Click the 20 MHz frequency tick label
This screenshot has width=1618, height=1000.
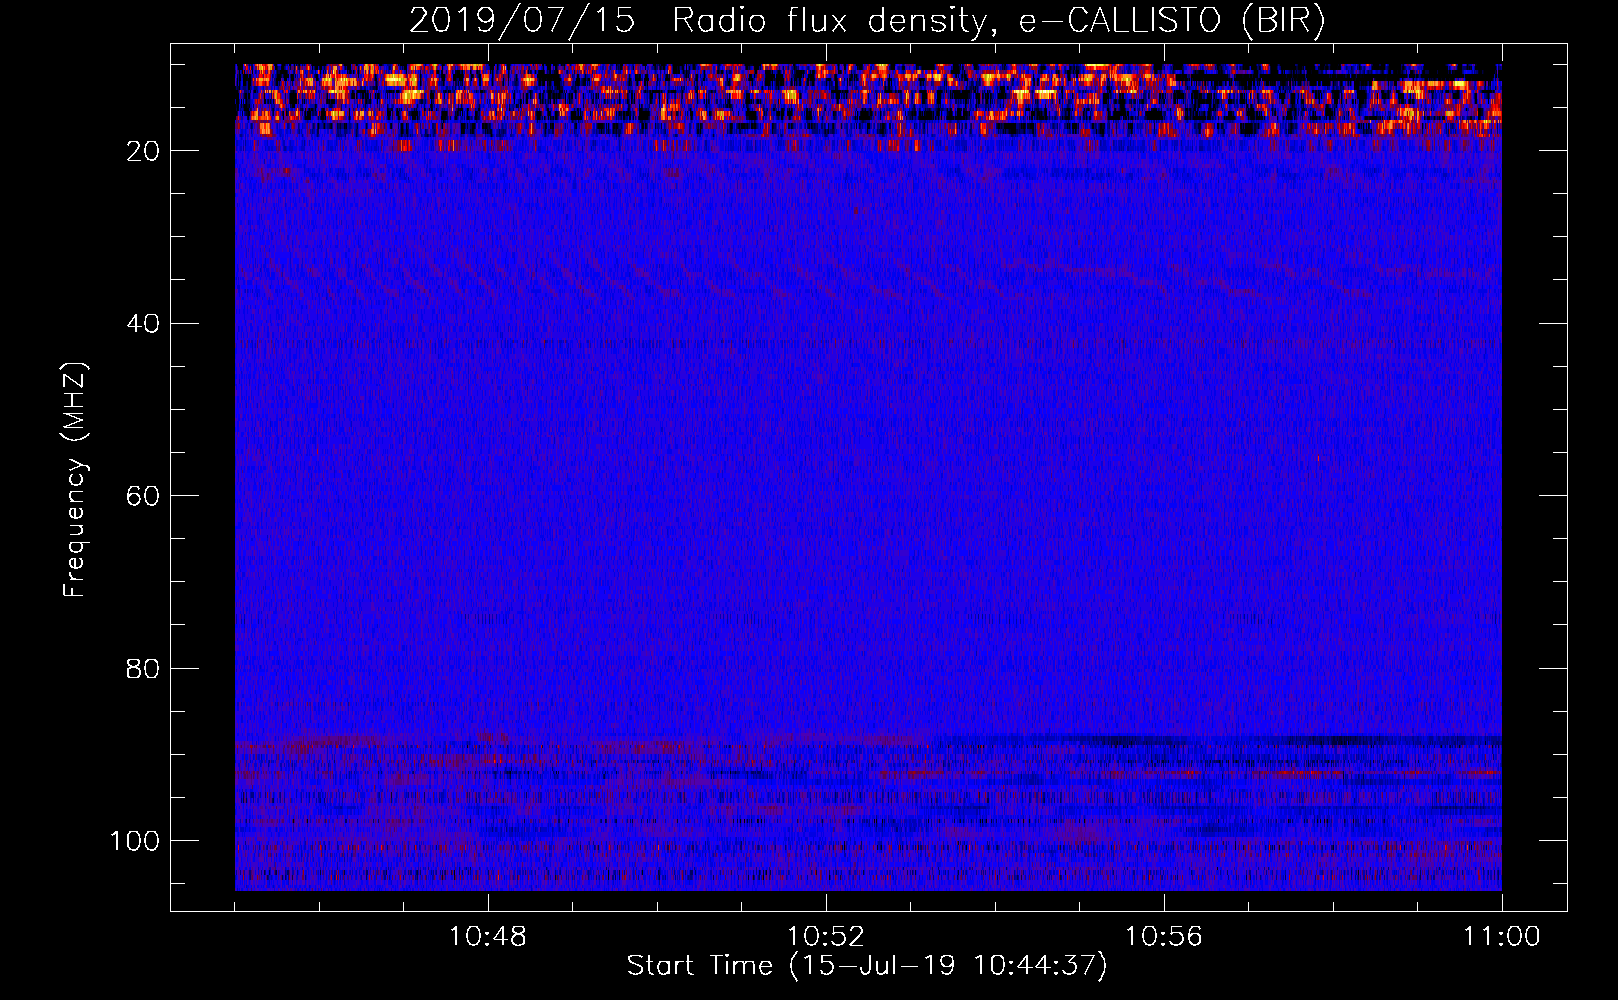click(143, 151)
